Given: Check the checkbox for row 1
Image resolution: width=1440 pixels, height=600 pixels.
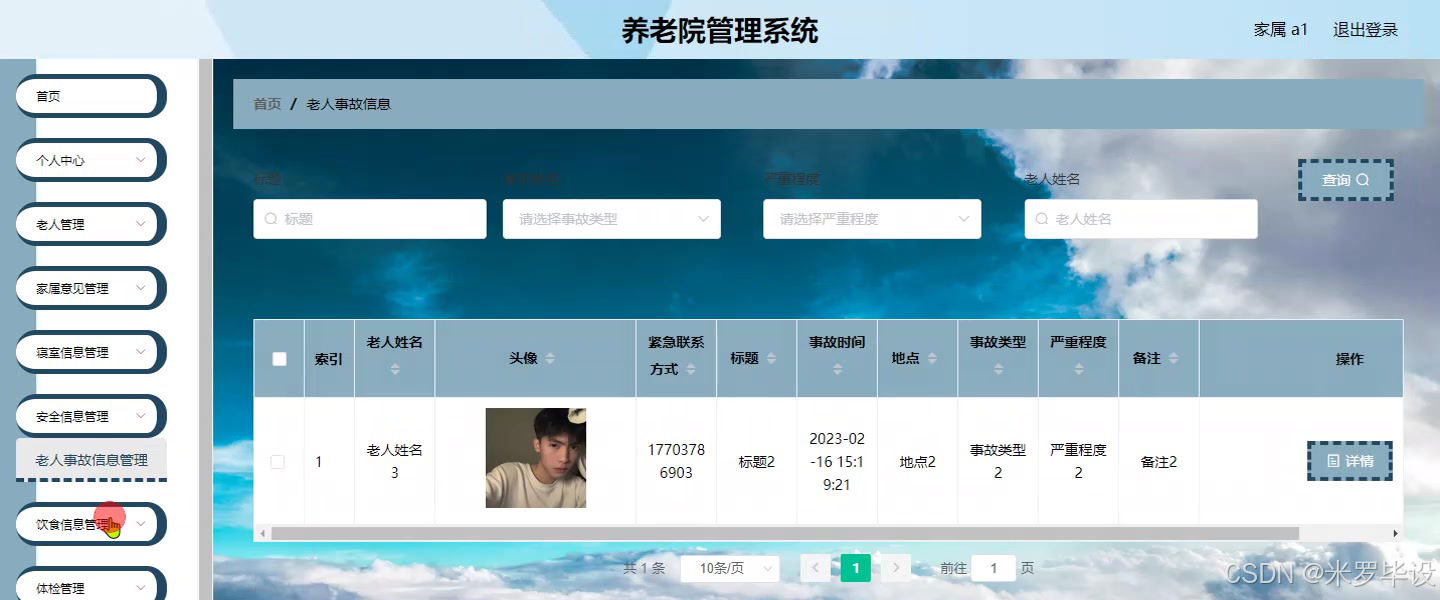Looking at the screenshot, I should point(279,461).
